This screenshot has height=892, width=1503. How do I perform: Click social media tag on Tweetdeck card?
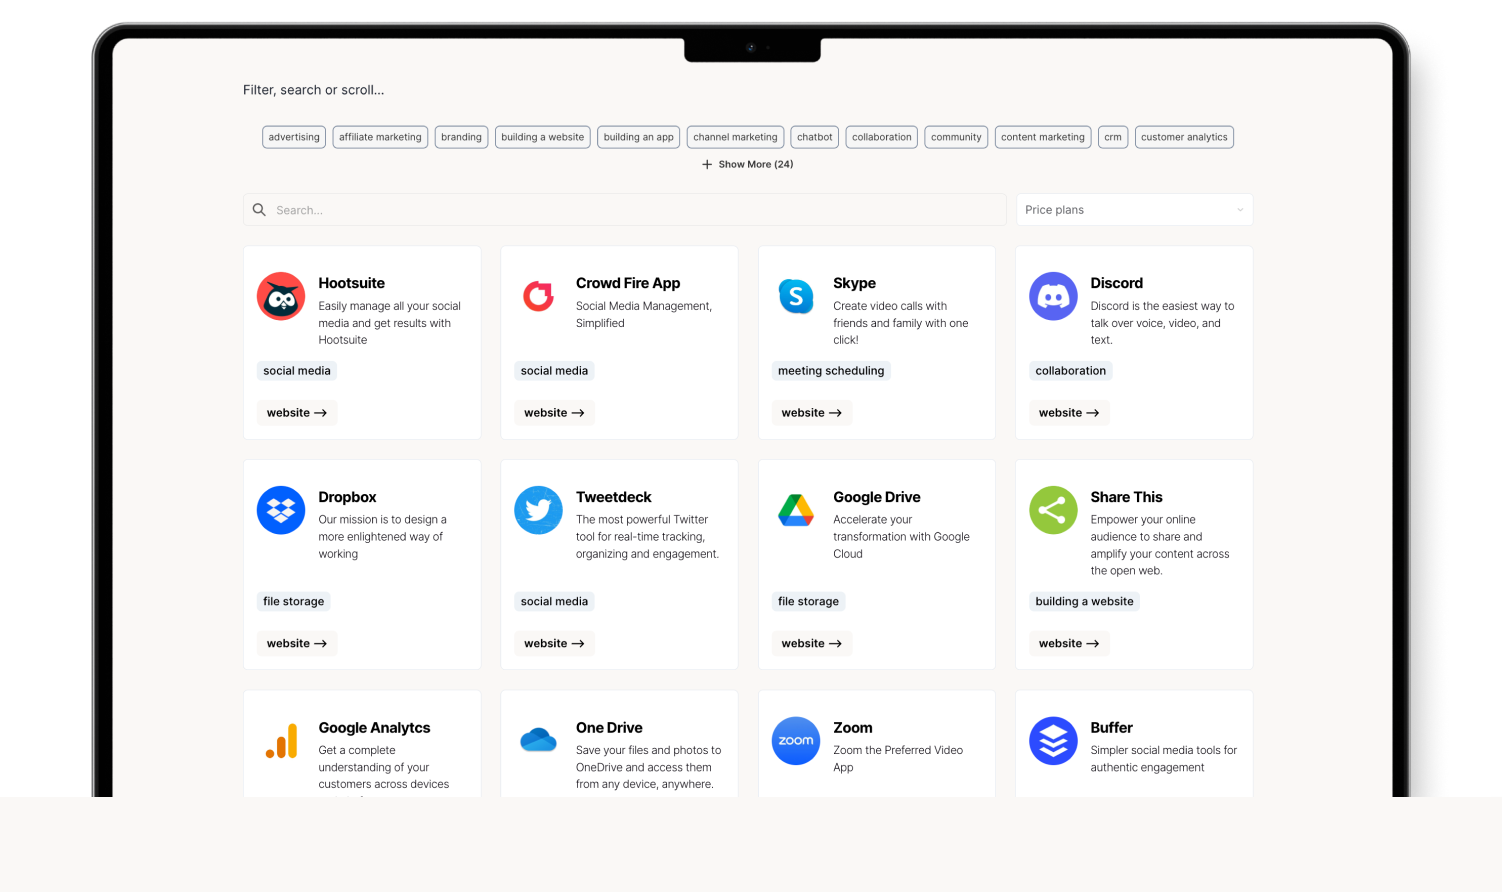click(554, 602)
